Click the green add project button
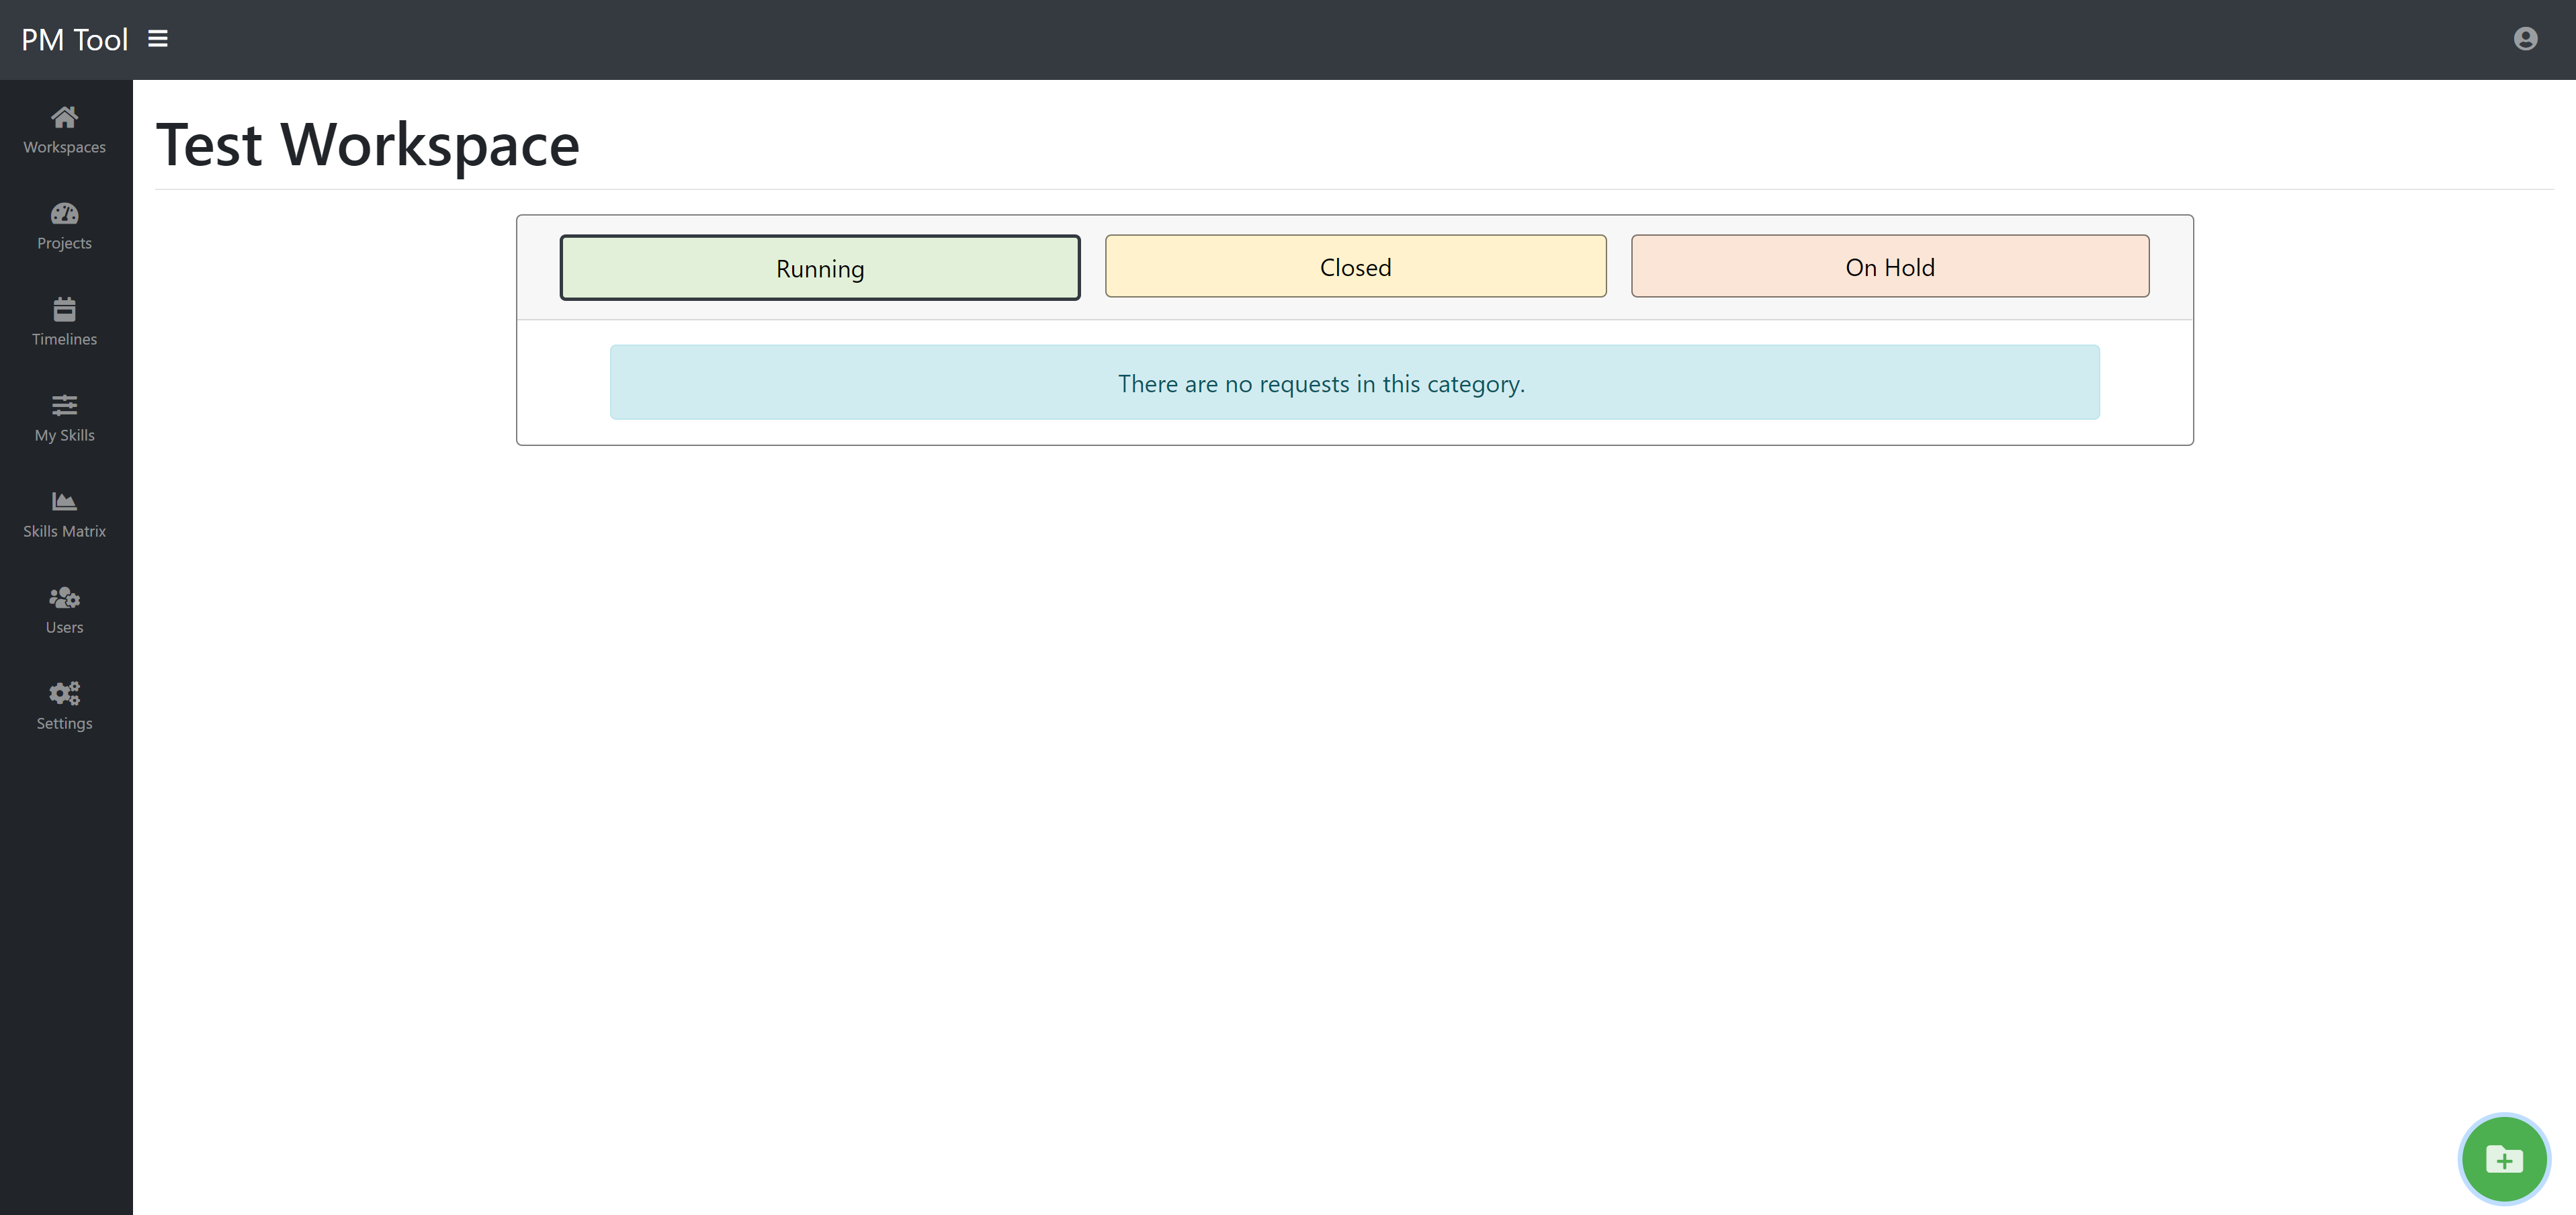This screenshot has height=1215, width=2576. [x=2503, y=1159]
